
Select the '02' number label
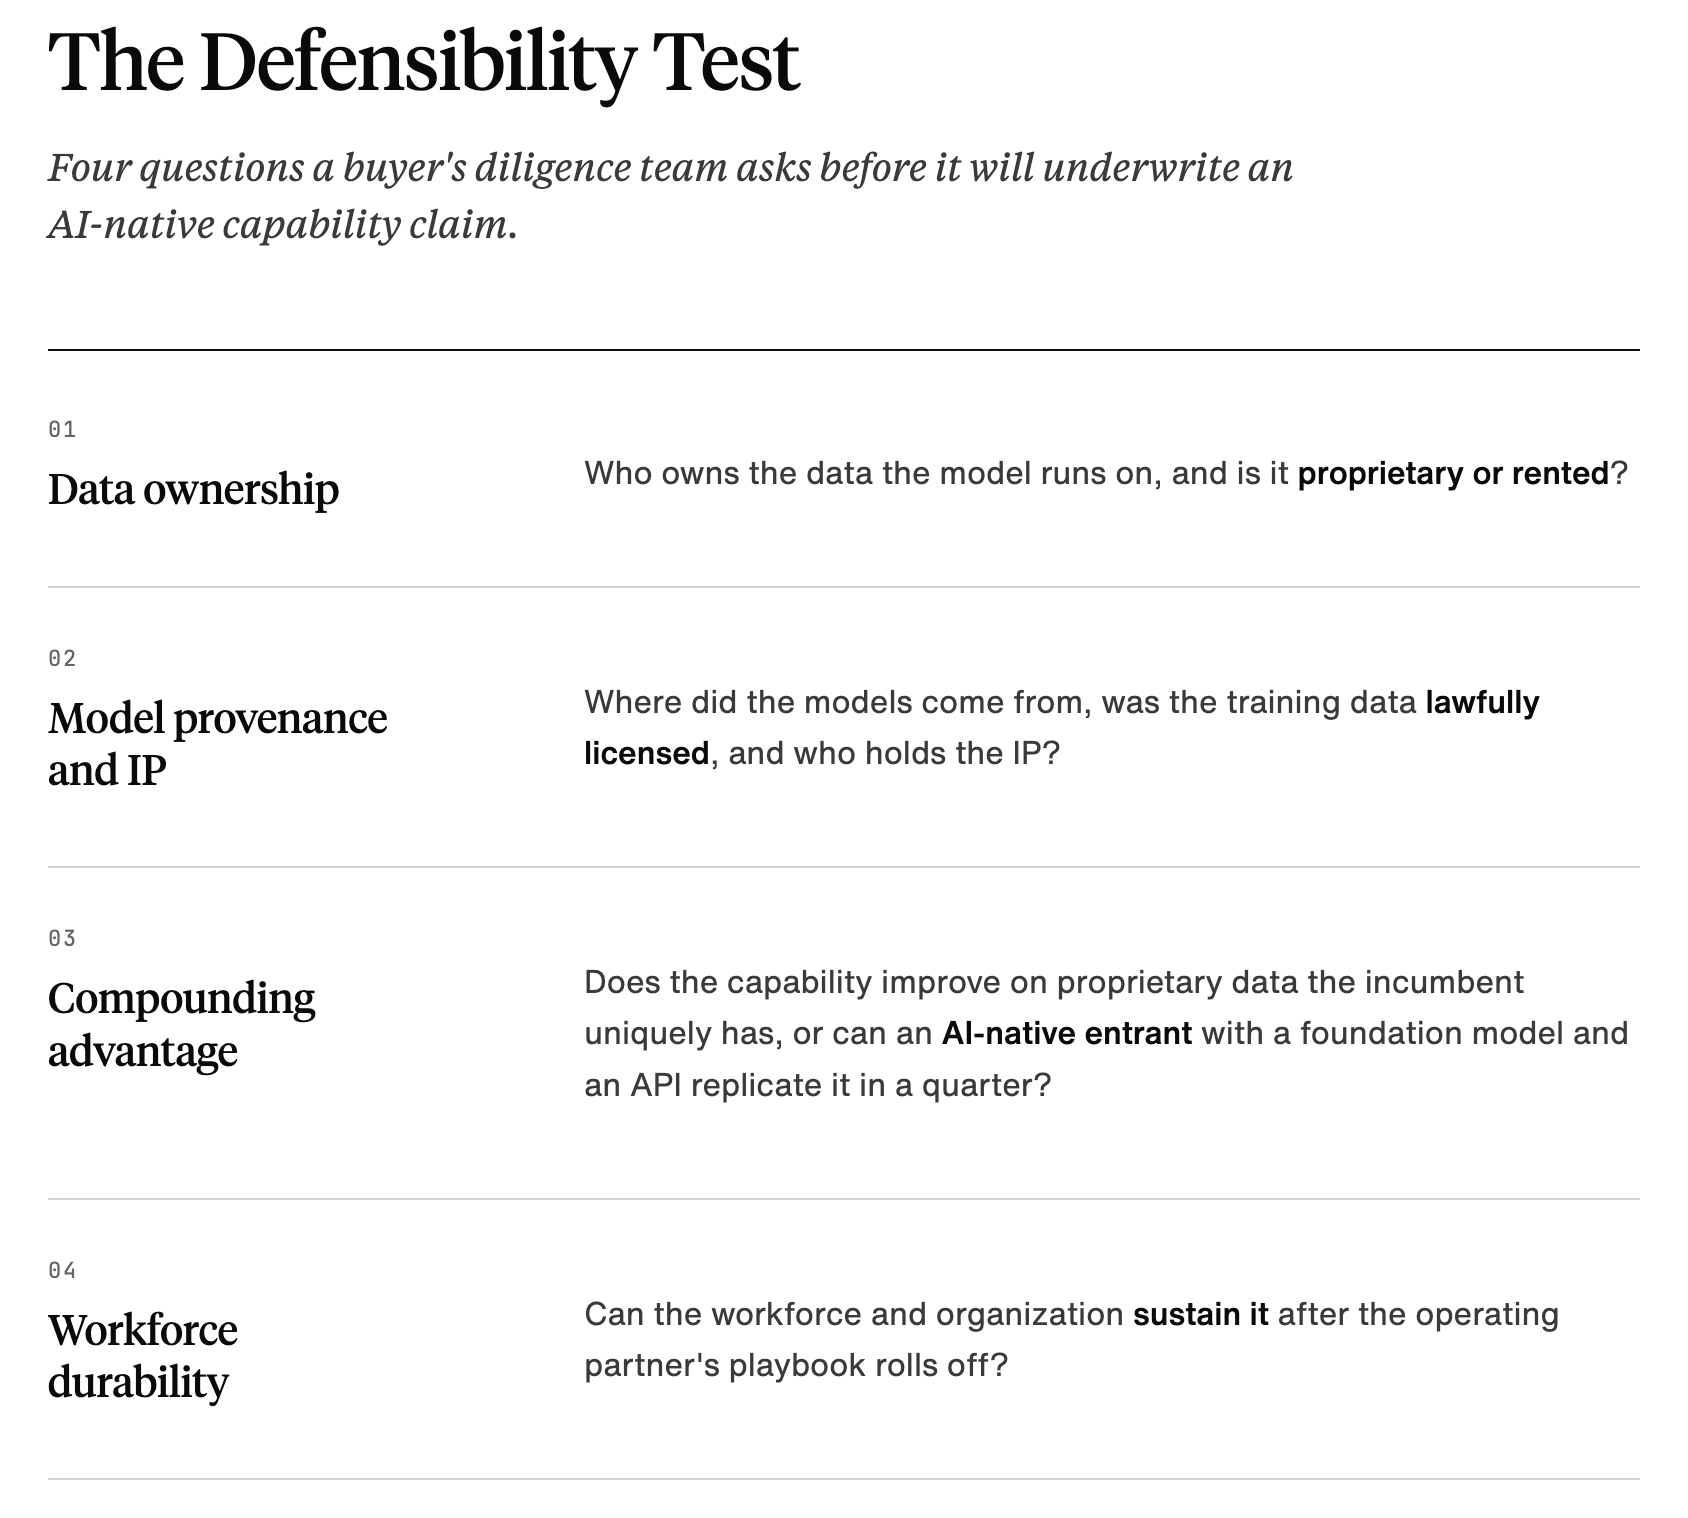[x=62, y=658]
